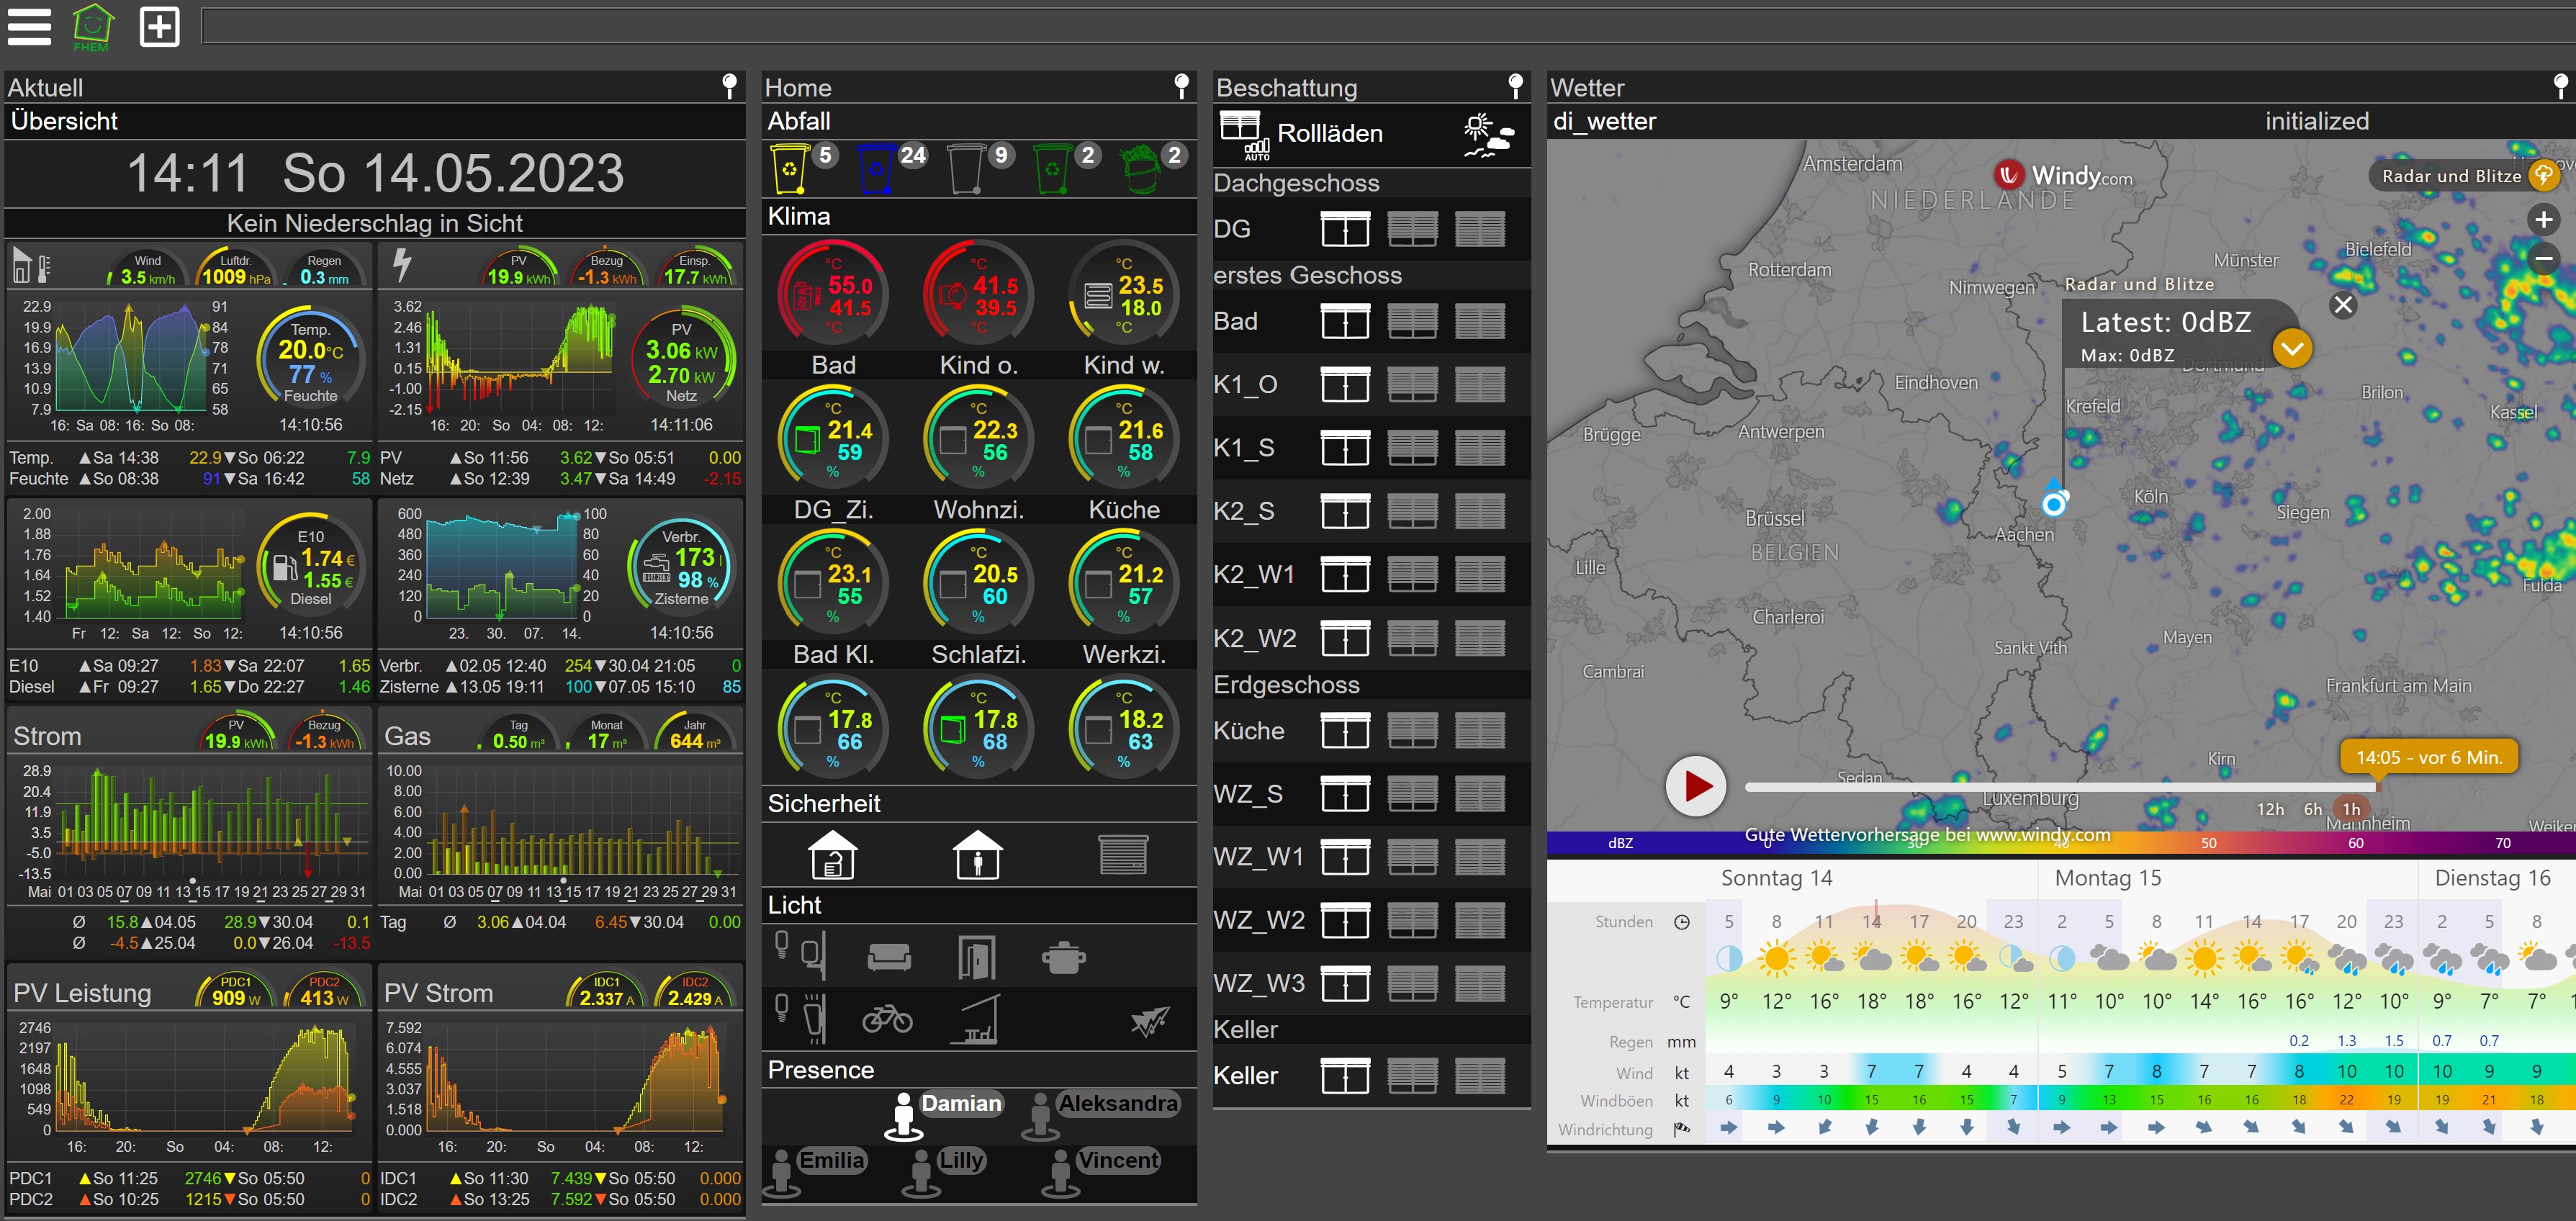
Task: Zoom in on the Windy map
Action: [x=2543, y=220]
